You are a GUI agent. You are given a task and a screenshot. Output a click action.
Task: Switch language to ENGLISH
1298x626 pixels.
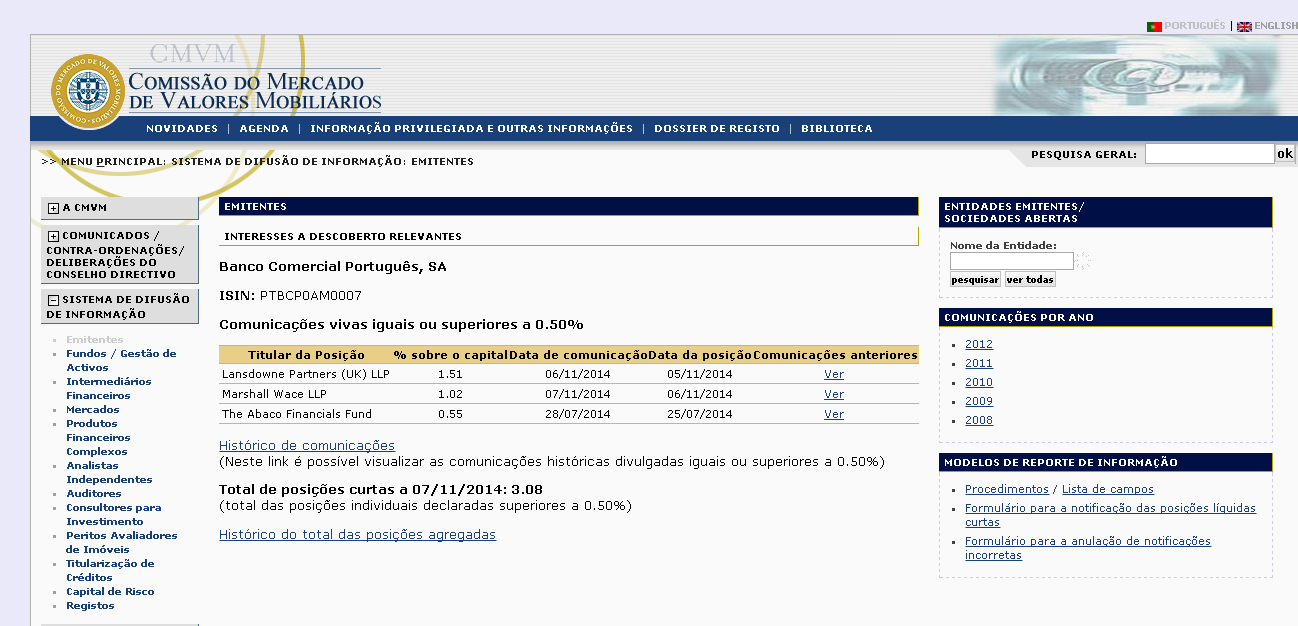click(1276, 26)
